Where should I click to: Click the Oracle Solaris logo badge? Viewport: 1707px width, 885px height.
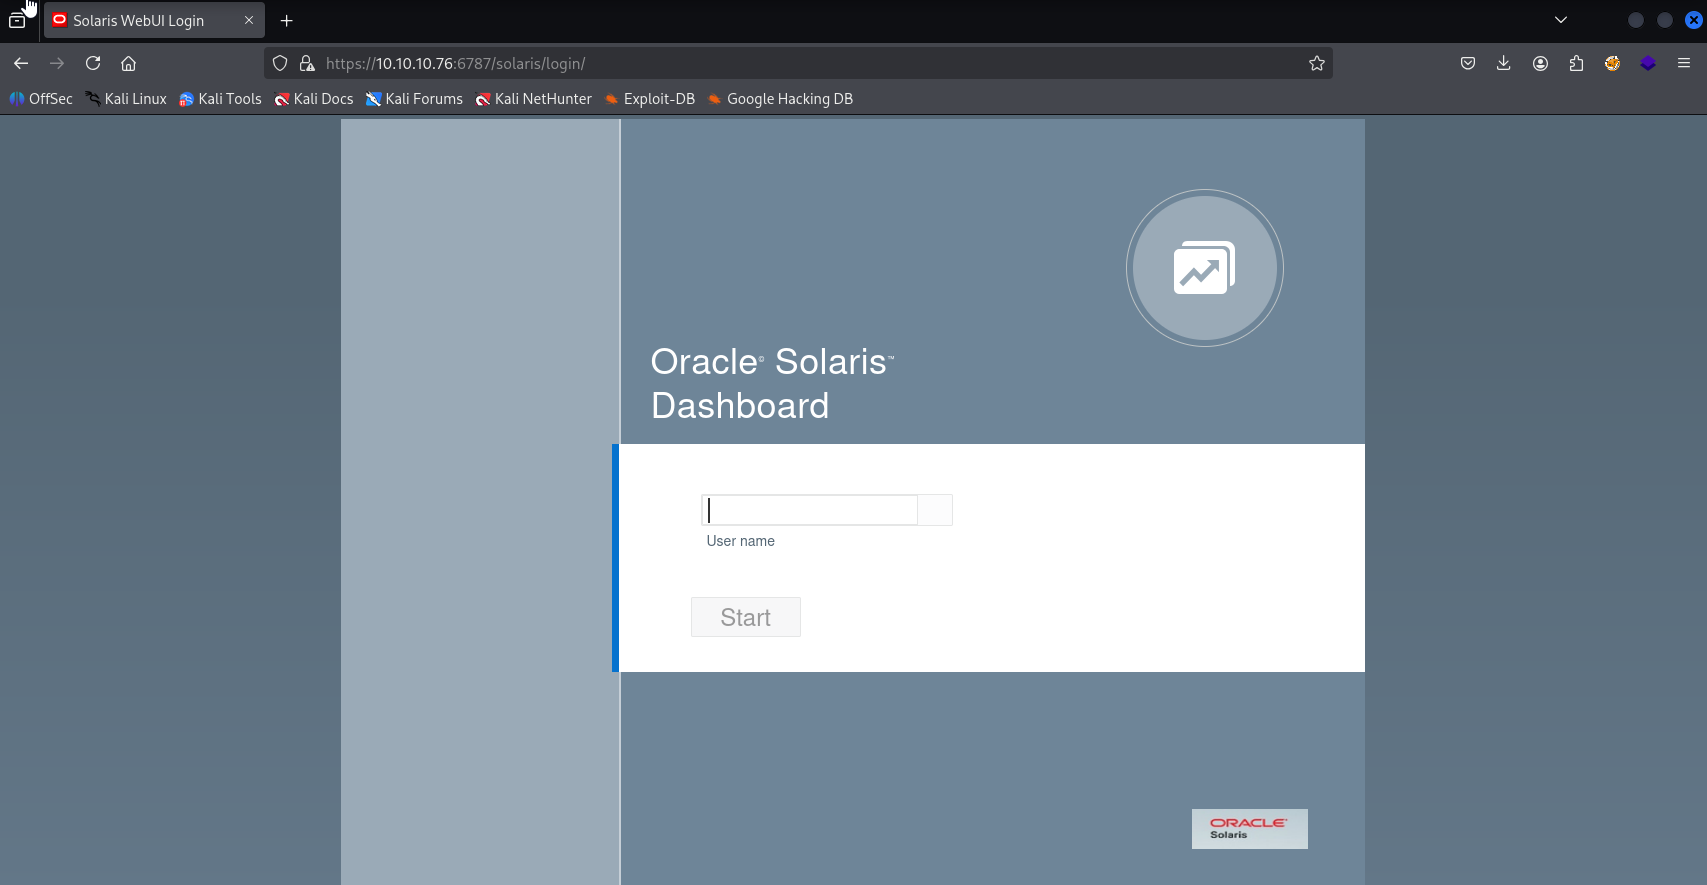tap(1250, 829)
